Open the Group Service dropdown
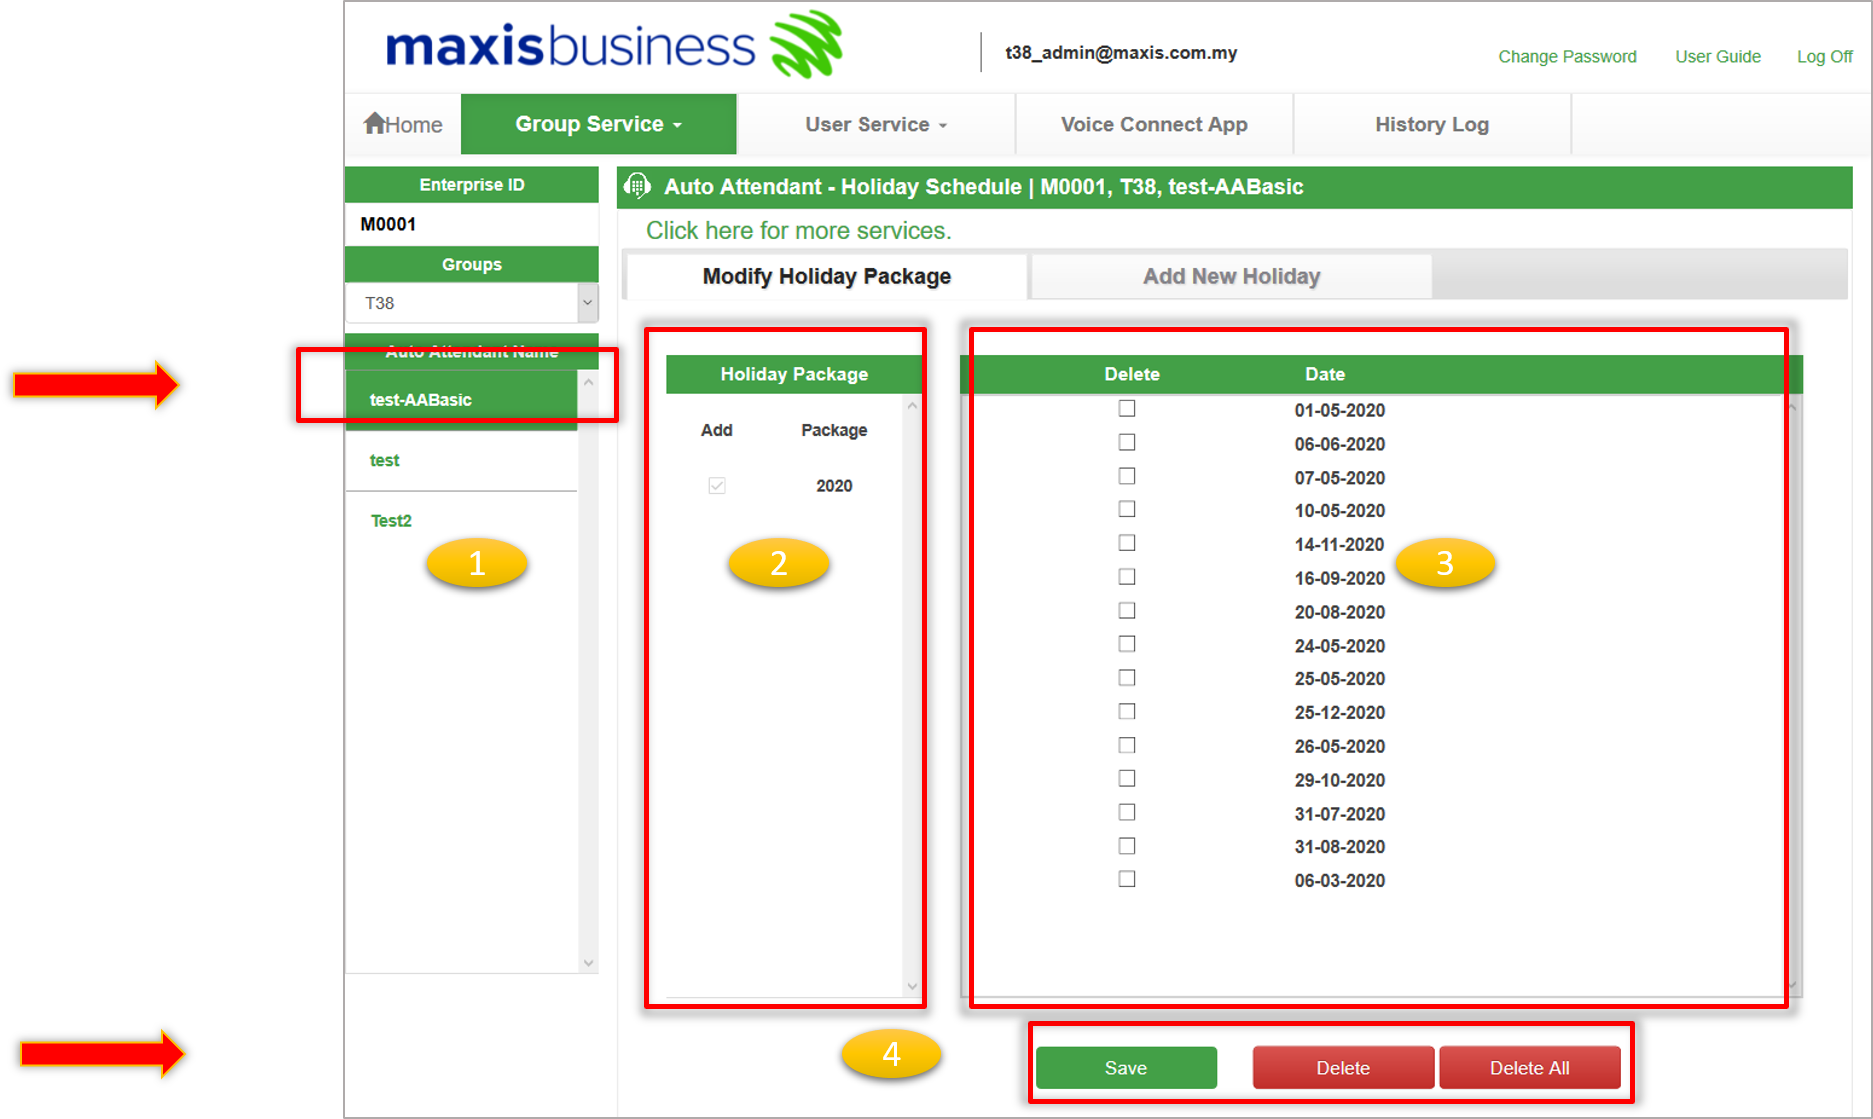Viewport: 1873px width, 1119px height. [x=597, y=124]
